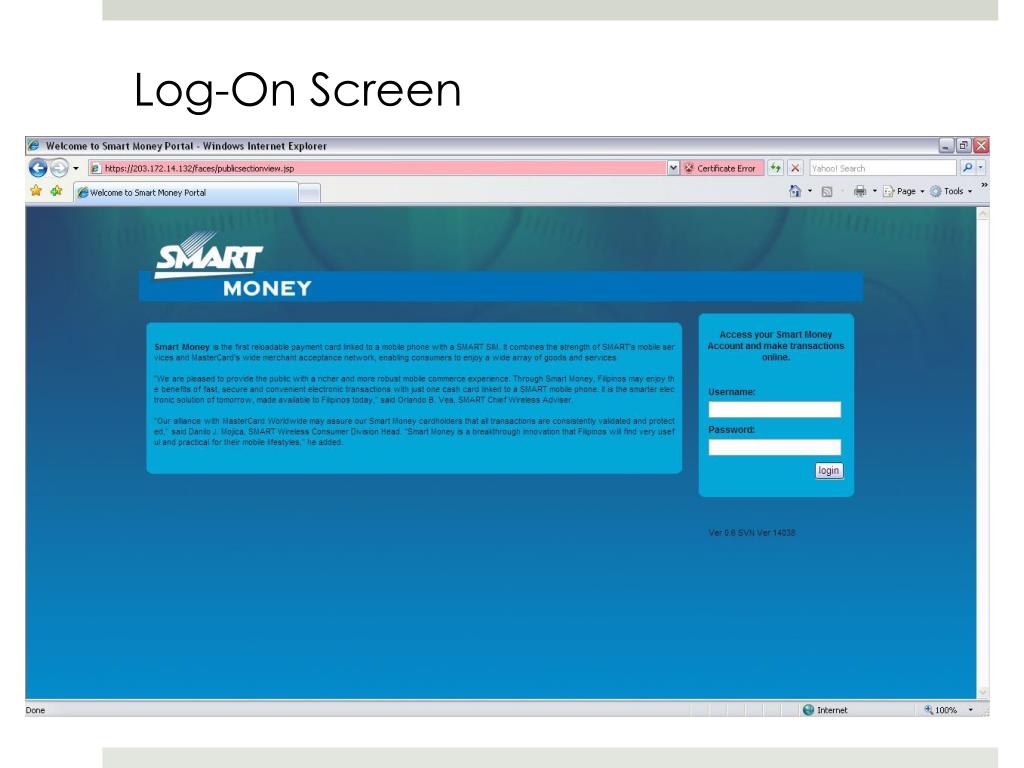Expand the address bar history dropdown

tap(673, 168)
